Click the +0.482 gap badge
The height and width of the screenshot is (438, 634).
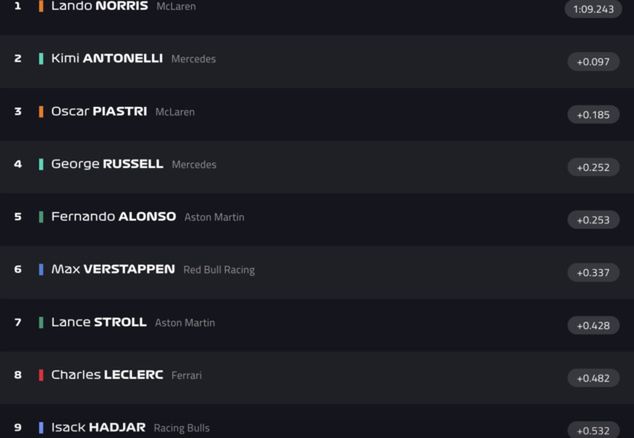tap(593, 378)
